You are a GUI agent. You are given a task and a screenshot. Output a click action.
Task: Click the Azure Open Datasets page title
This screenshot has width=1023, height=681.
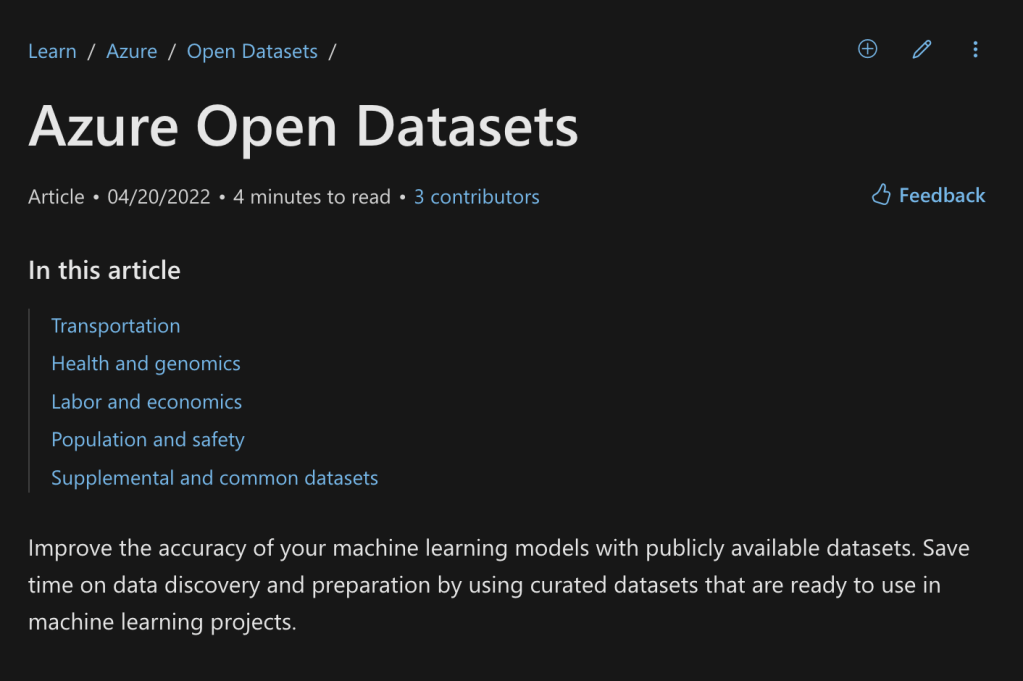(303, 127)
